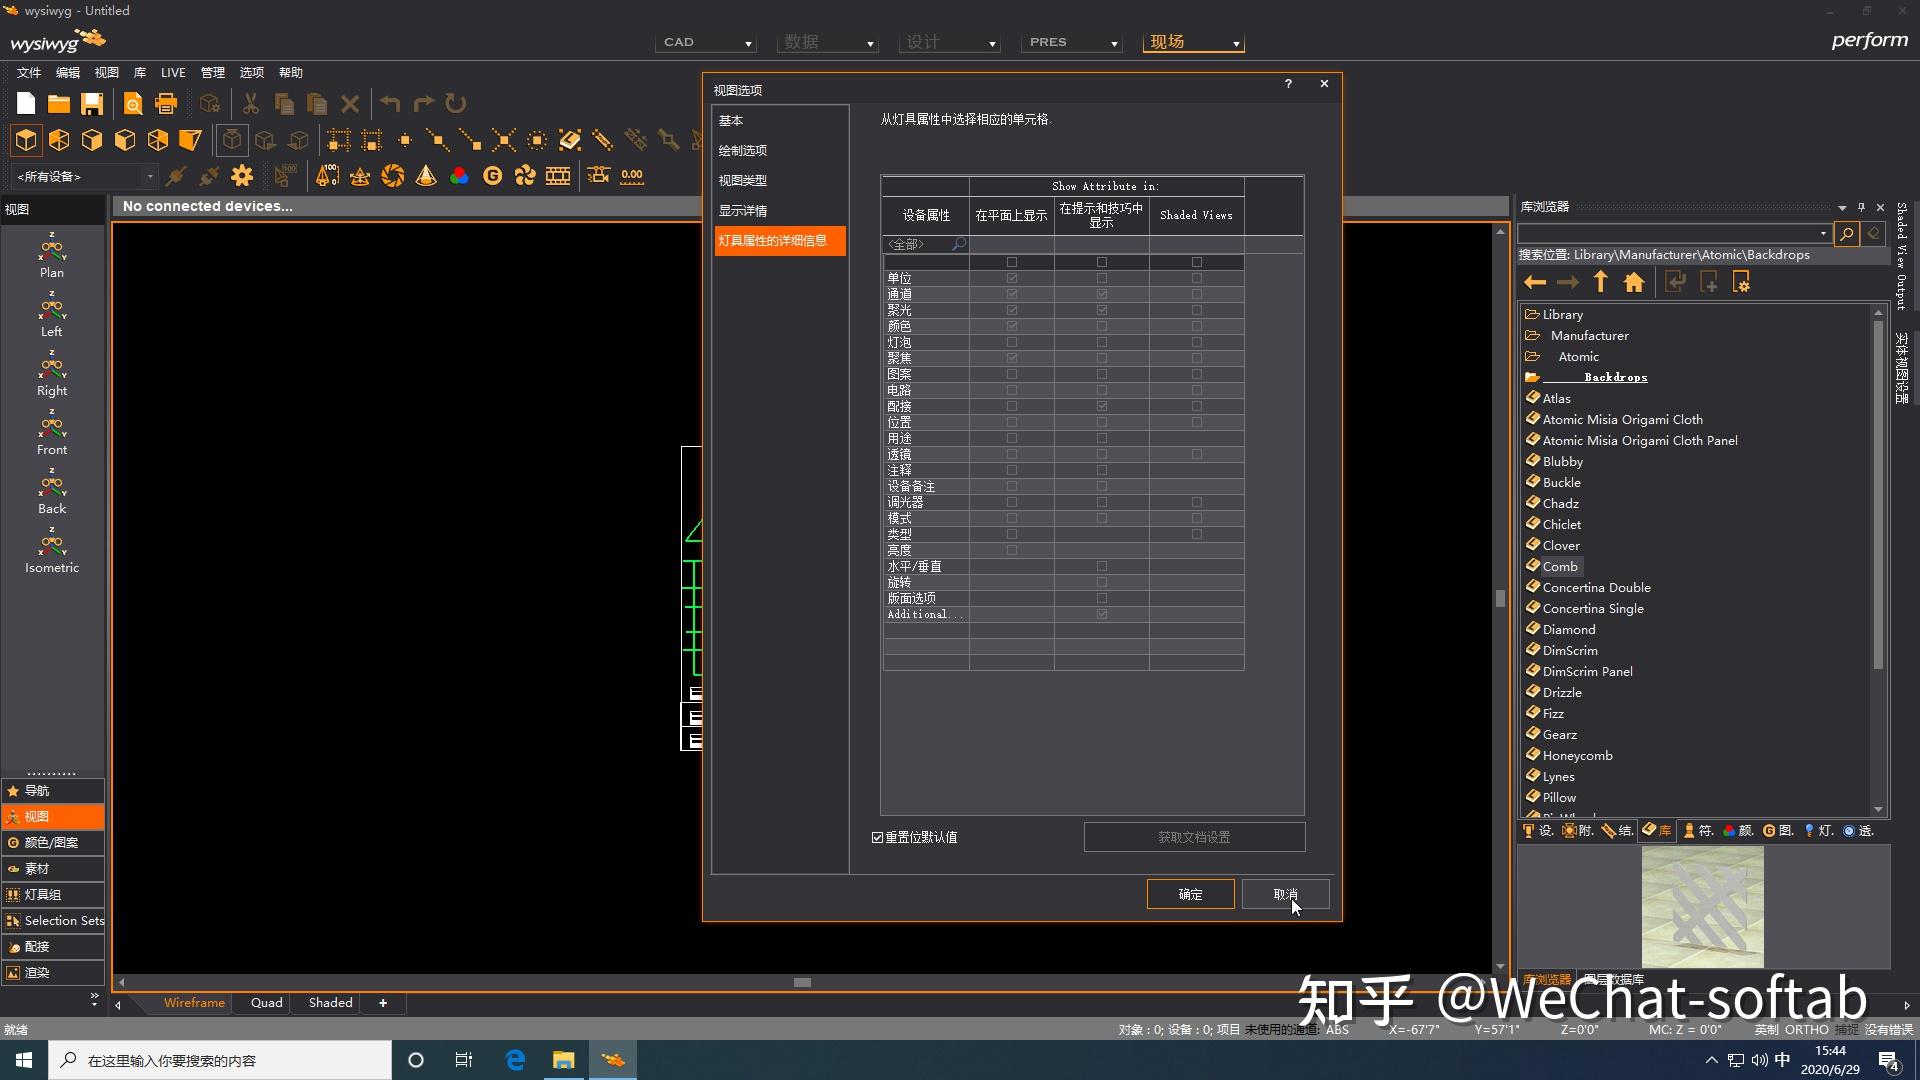Open the RGB color tool icon

459,176
